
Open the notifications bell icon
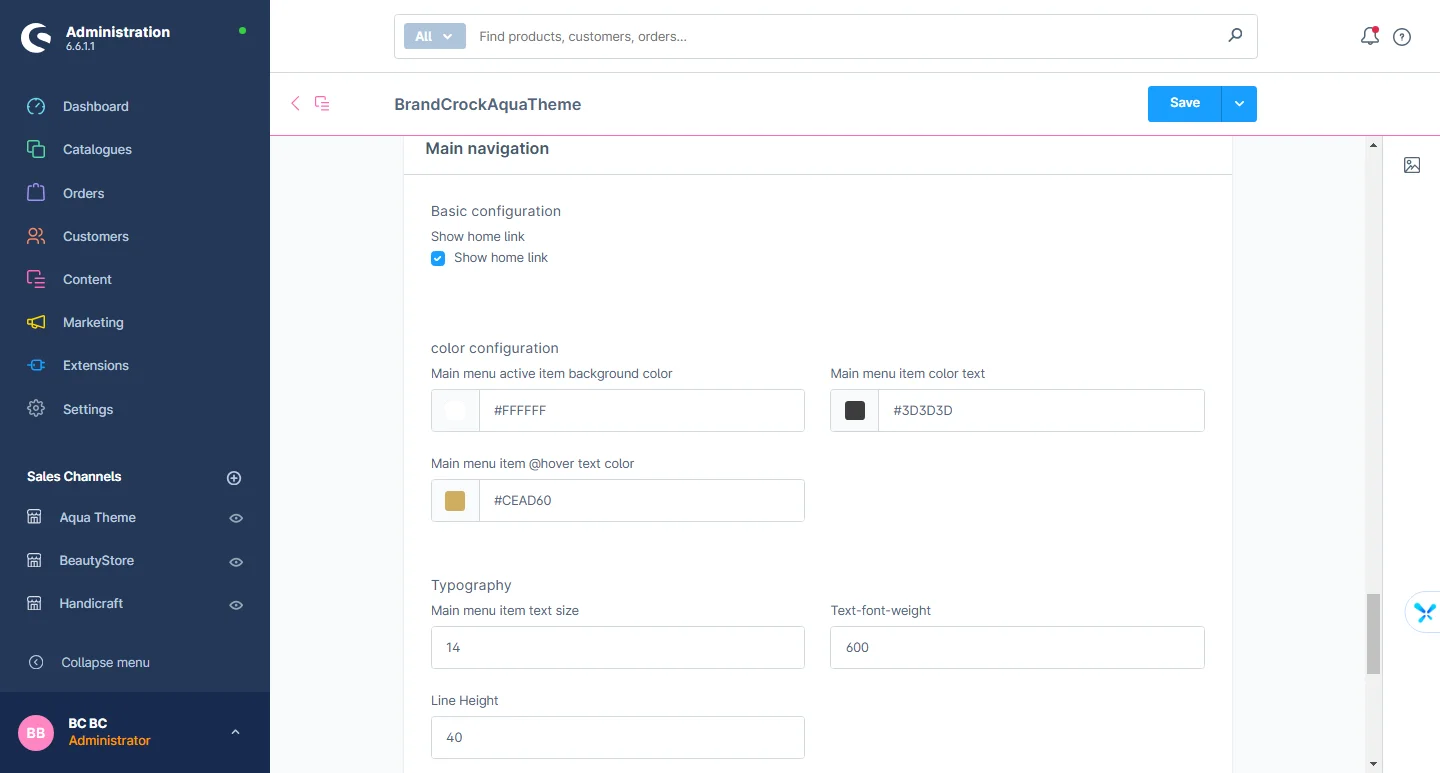(x=1369, y=37)
